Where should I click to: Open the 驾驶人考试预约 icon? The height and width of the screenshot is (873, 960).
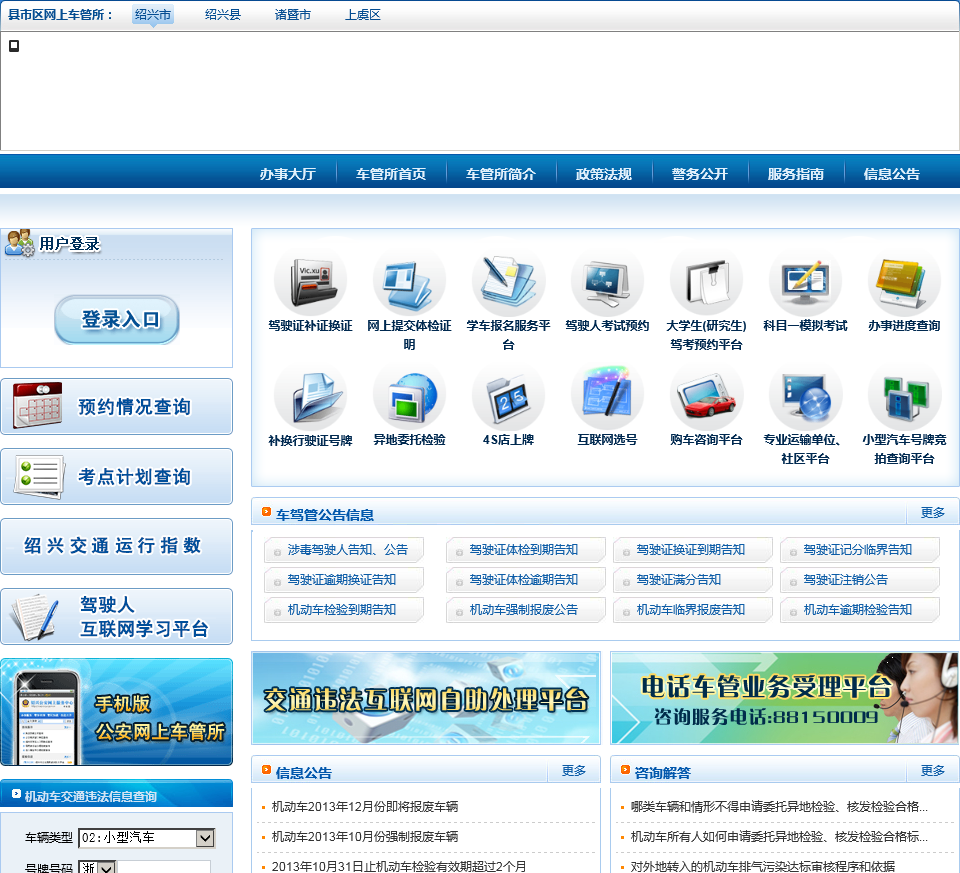[x=607, y=282]
